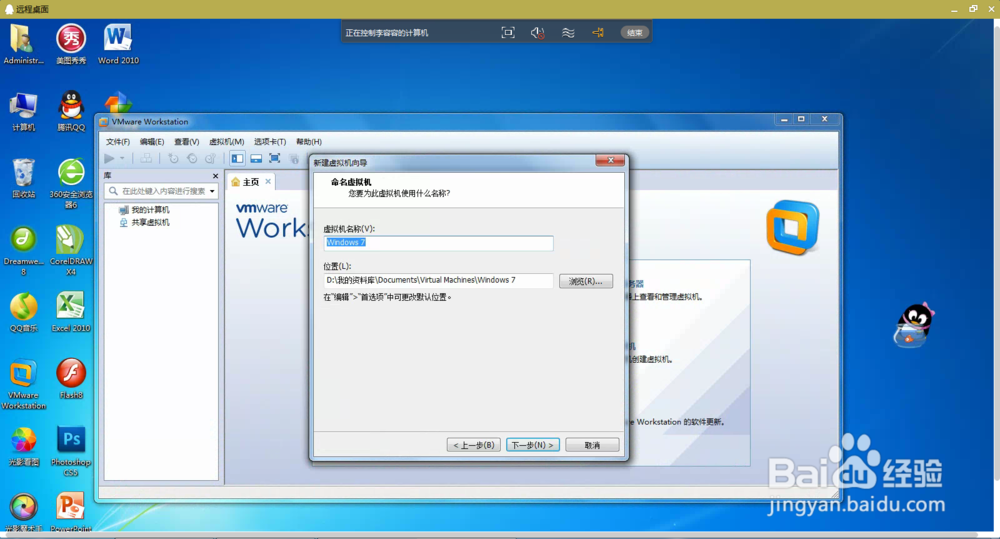
Task: Open the 虚拟机(M) menu
Action: click(x=226, y=142)
